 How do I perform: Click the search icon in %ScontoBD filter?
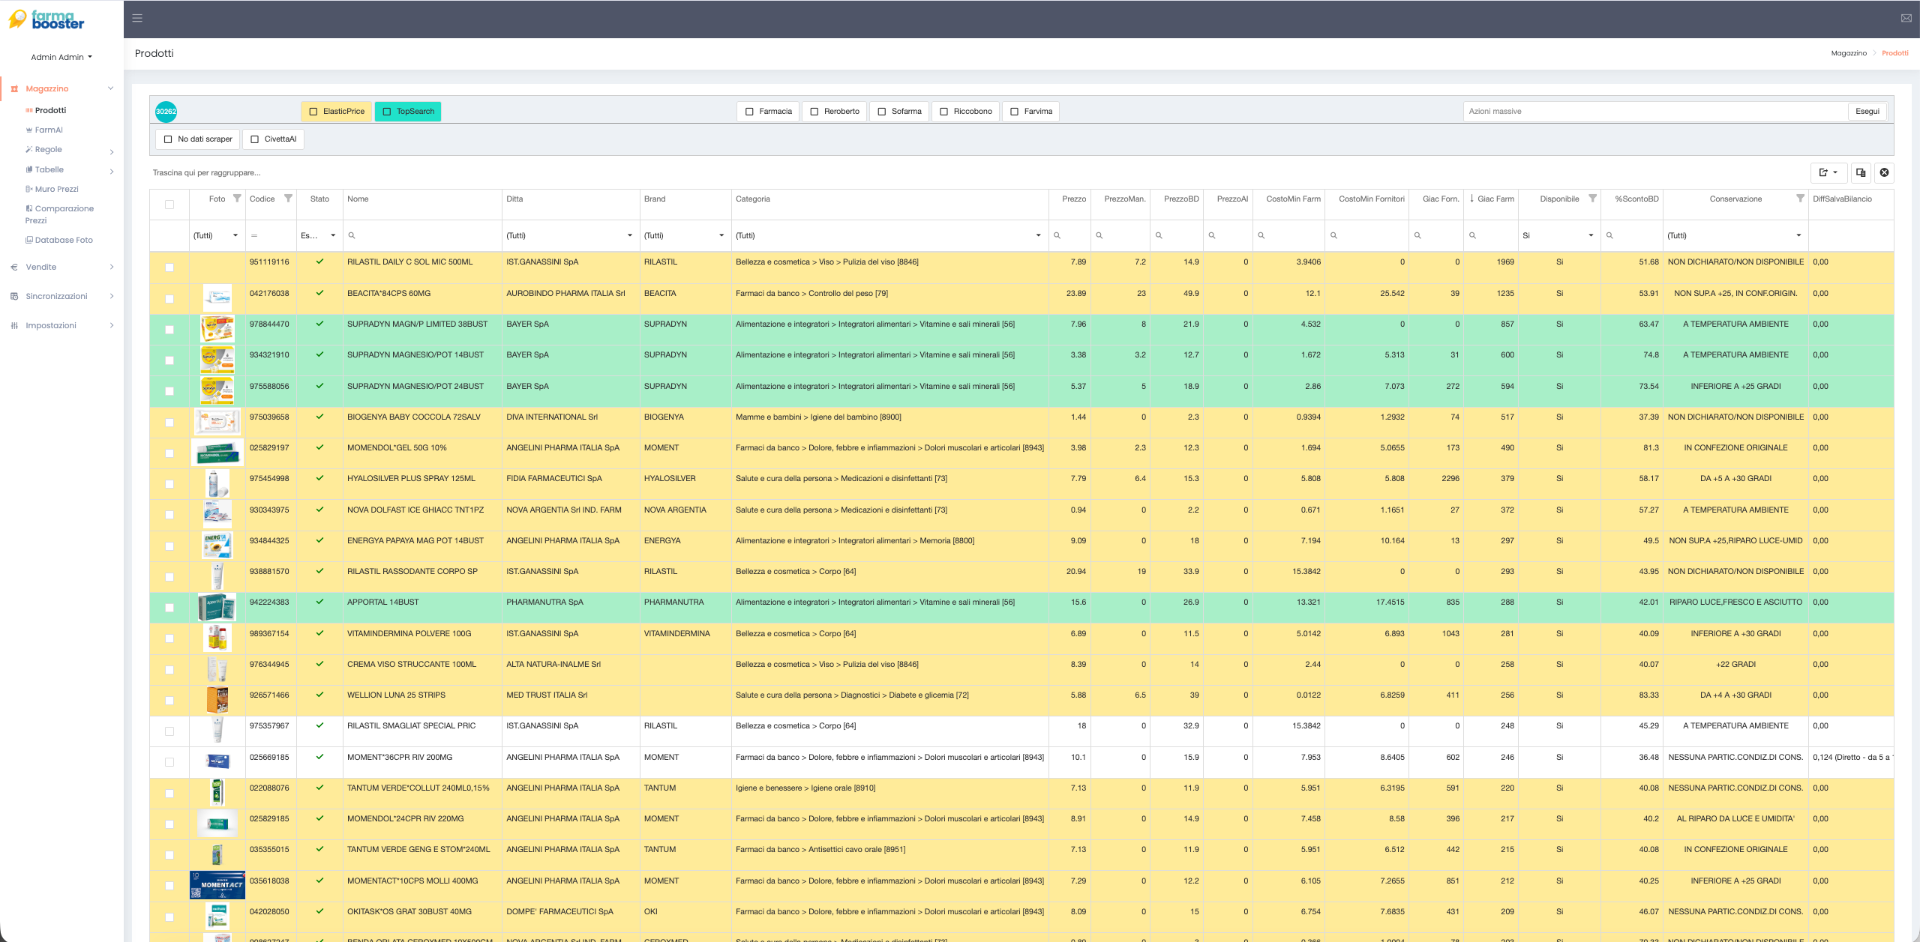click(x=1609, y=236)
